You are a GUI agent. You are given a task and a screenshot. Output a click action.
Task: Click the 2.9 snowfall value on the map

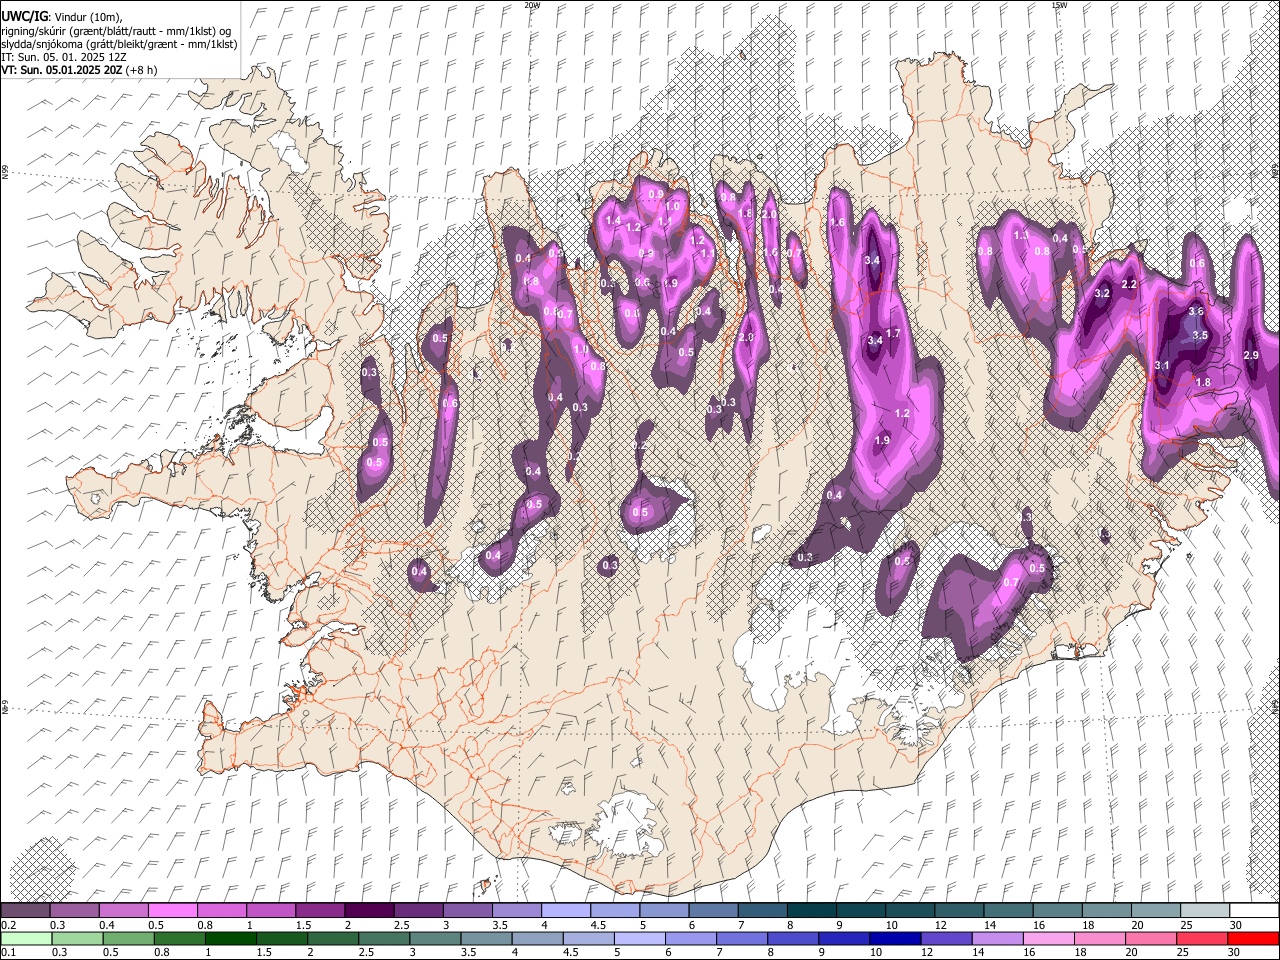[1251, 356]
